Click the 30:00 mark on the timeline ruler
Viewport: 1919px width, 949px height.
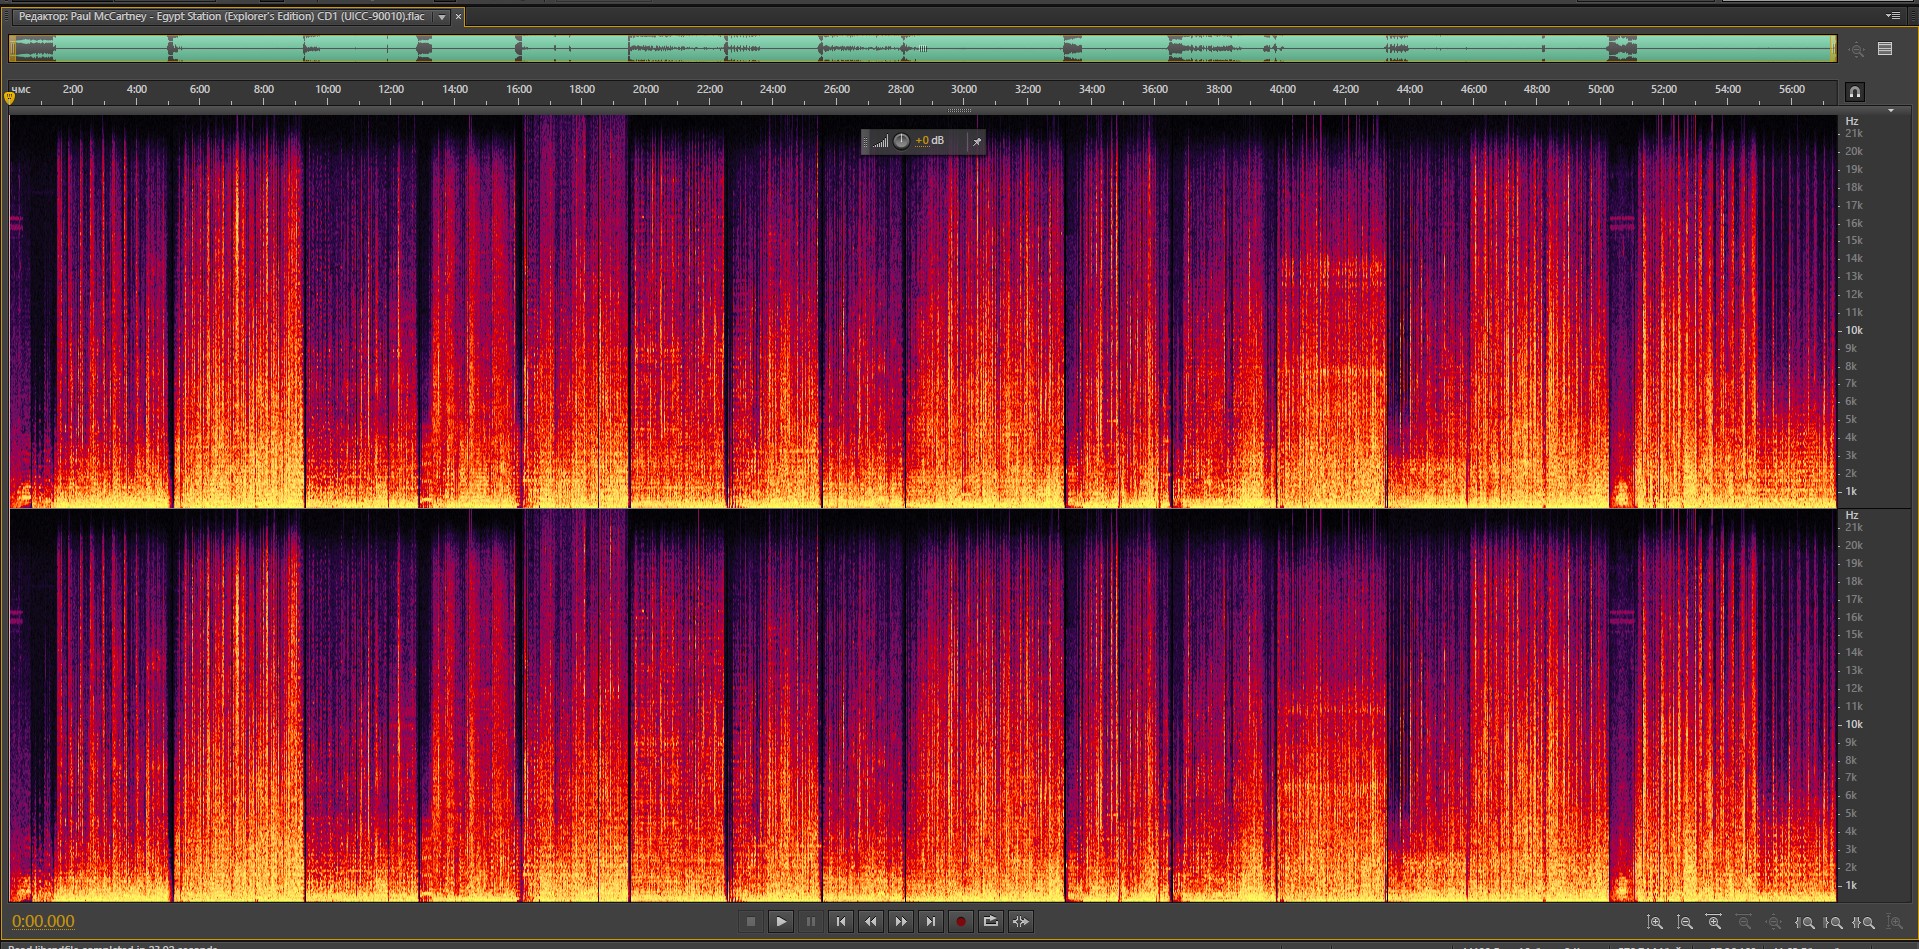pyautogui.click(x=963, y=90)
